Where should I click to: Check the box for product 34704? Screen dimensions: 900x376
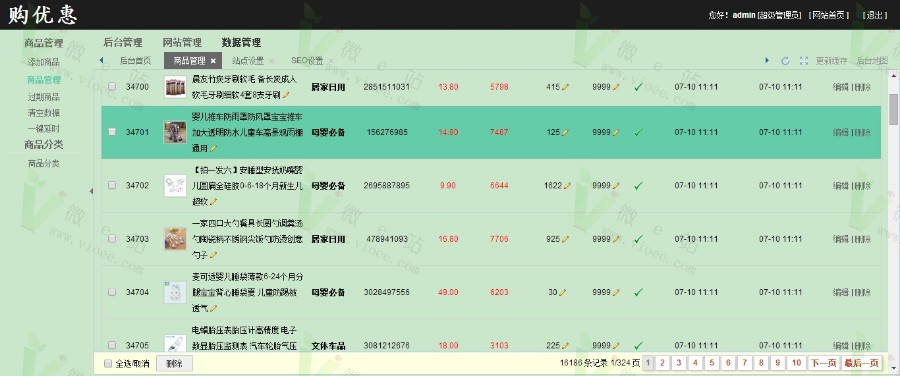click(112, 292)
